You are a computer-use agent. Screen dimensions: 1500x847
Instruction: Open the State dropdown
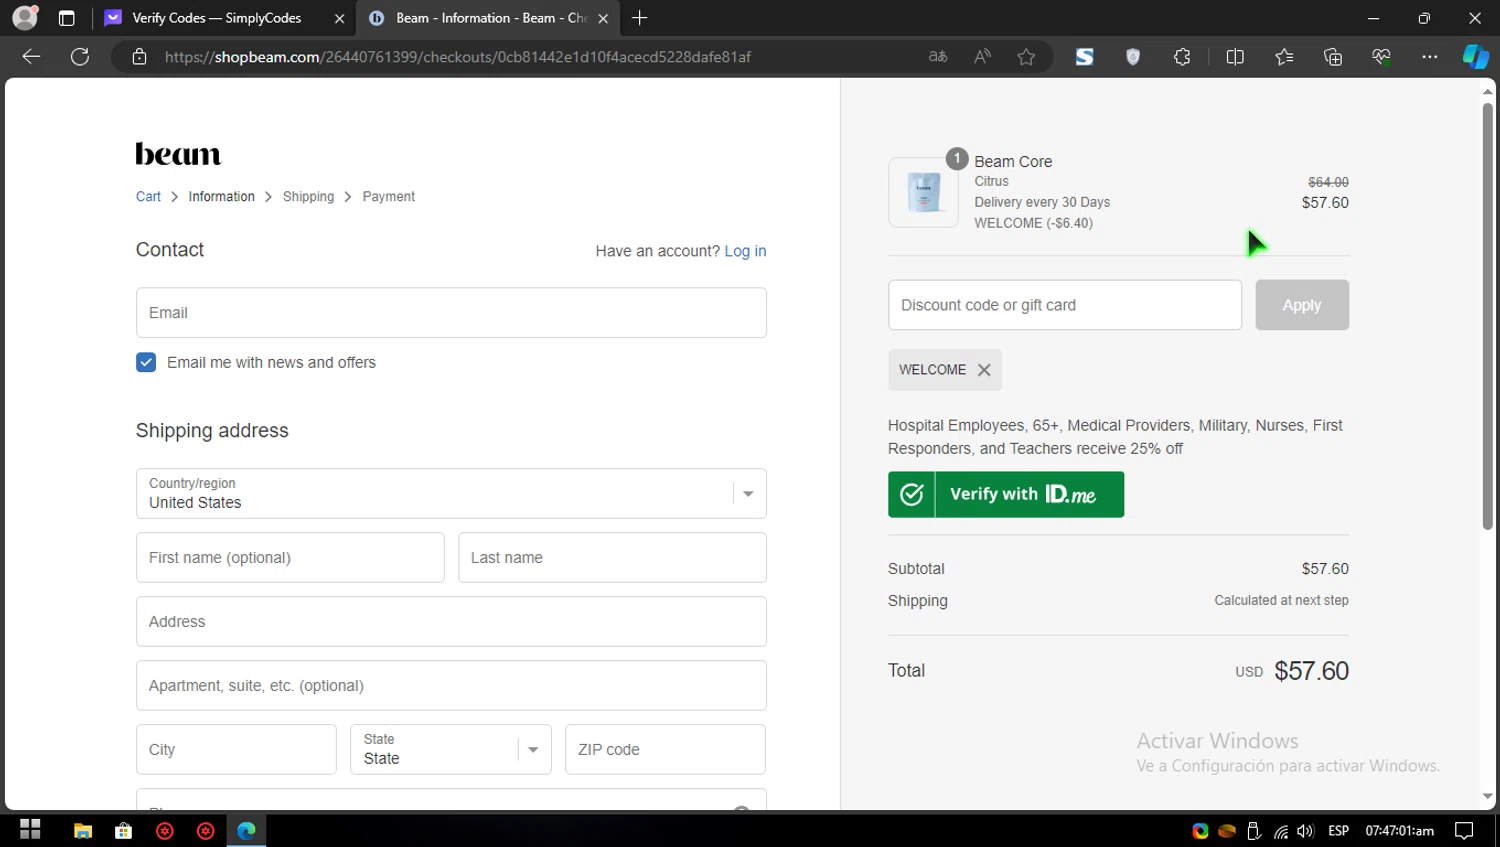pos(451,749)
